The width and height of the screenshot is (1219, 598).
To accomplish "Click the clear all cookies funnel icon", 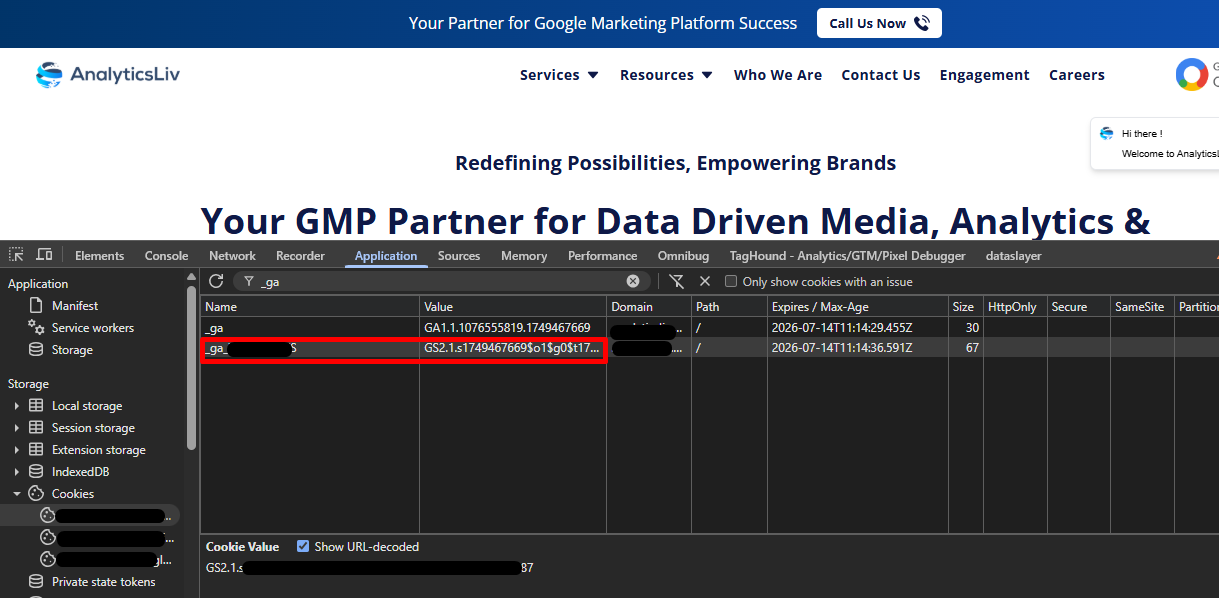I will (677, 282).
